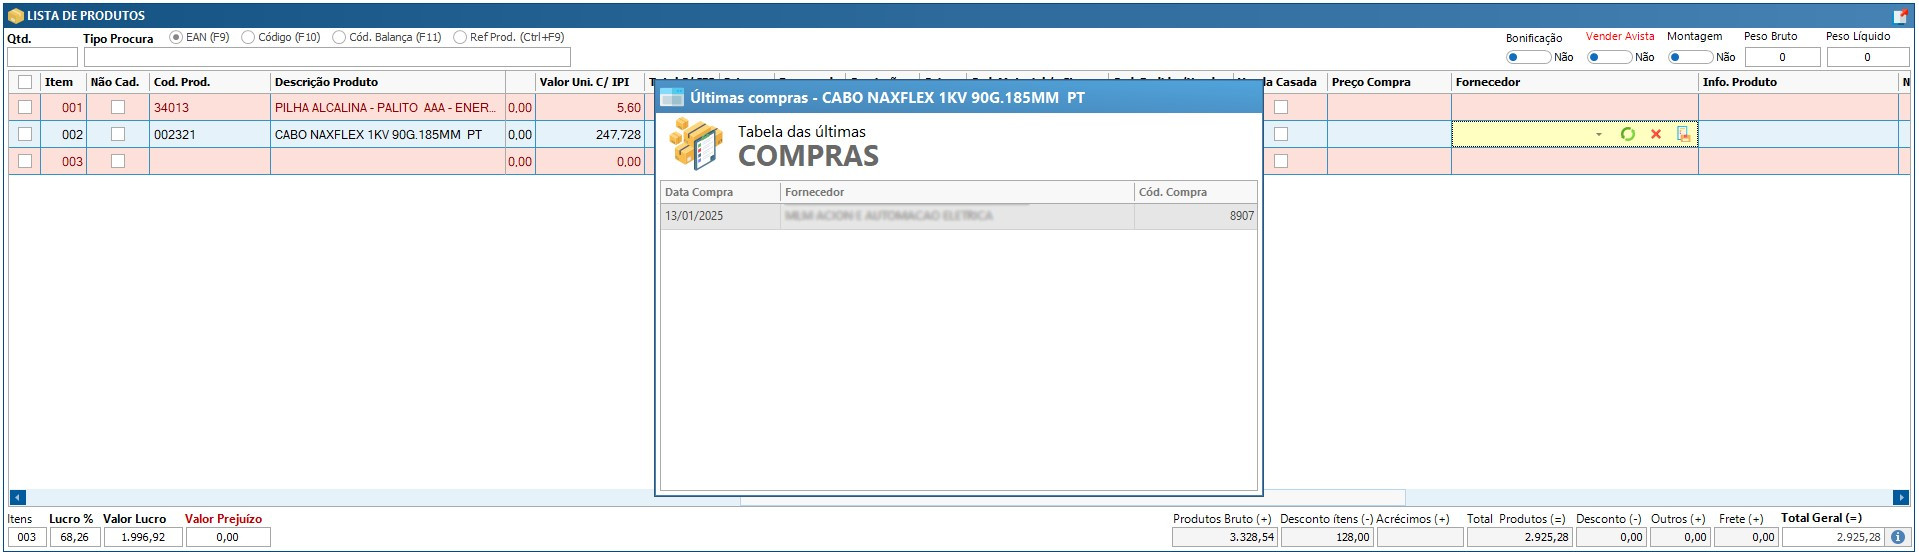Viewport: 1919px width, 552px height.
Task: Tick Venda Casada checkbox in row 001
Action: [x=1281, y=107]
